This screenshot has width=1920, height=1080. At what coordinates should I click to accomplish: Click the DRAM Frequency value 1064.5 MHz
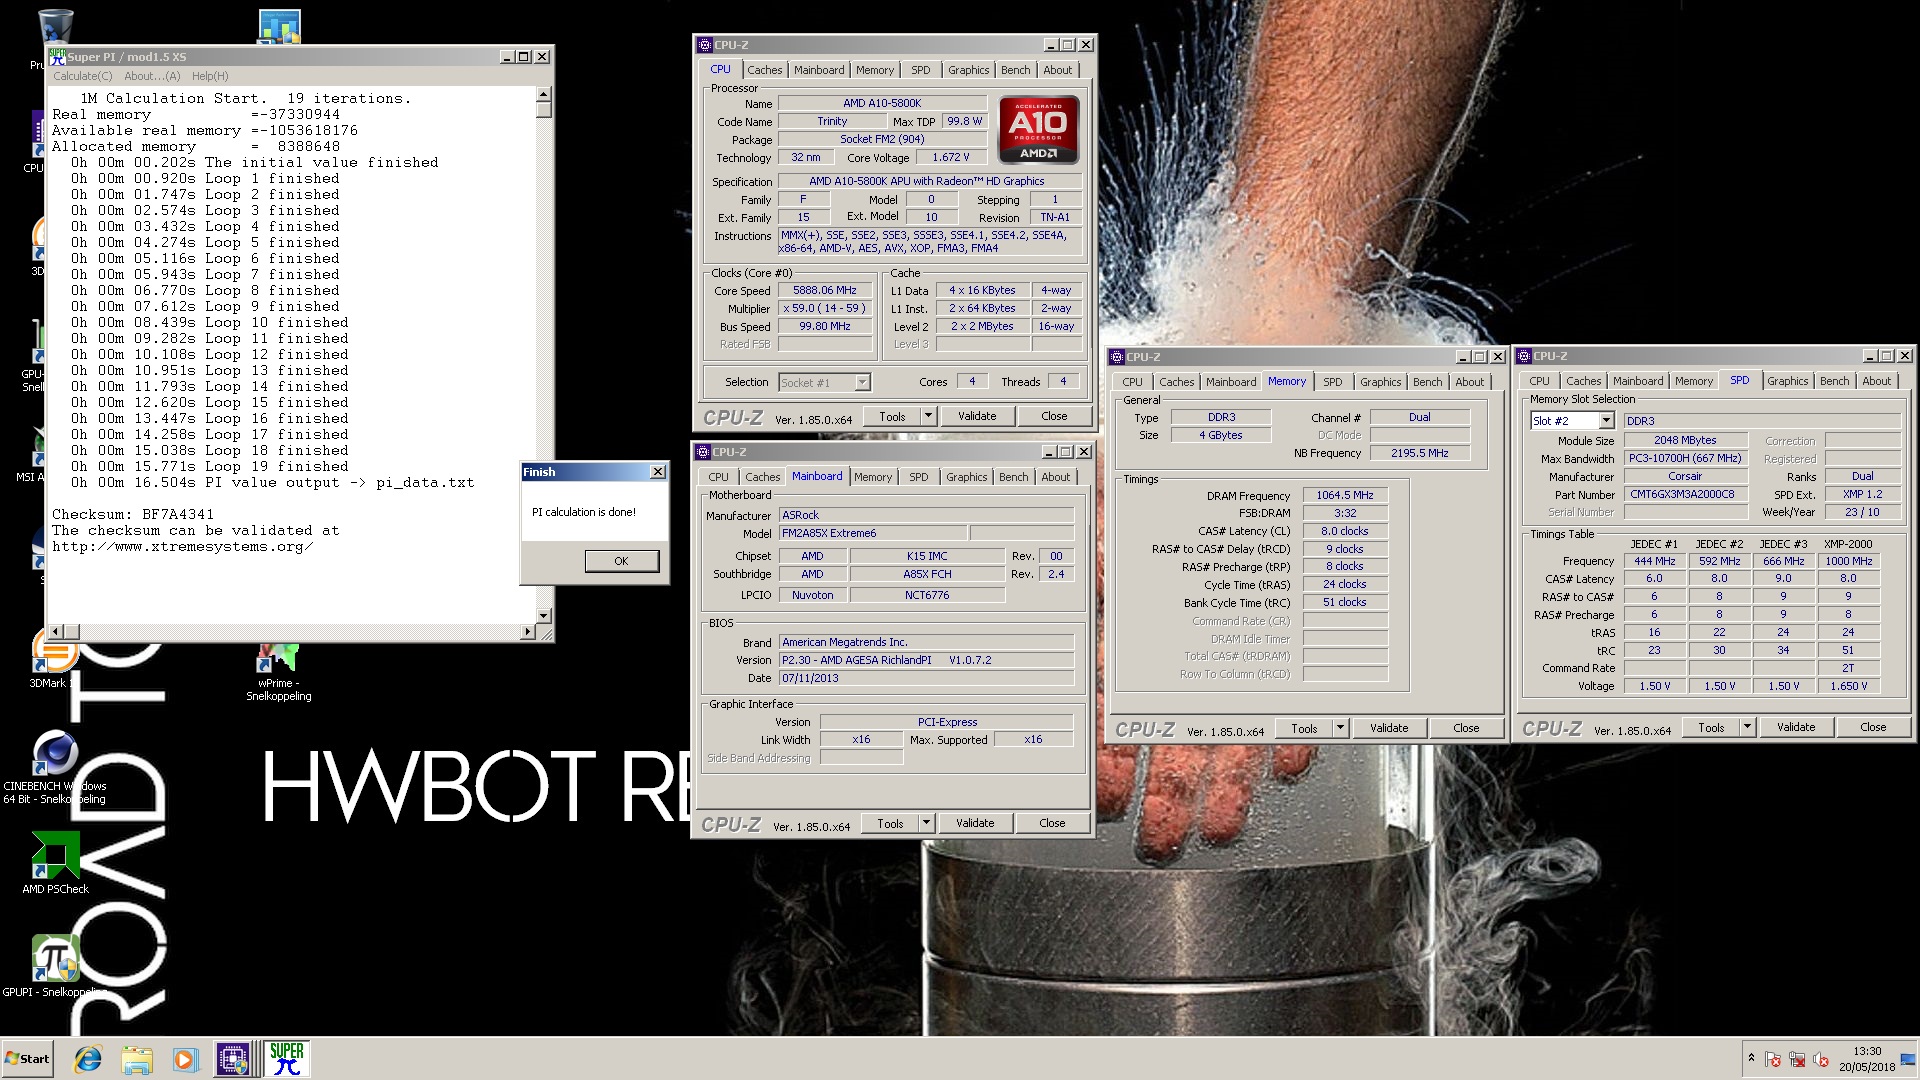[1345, 495]
